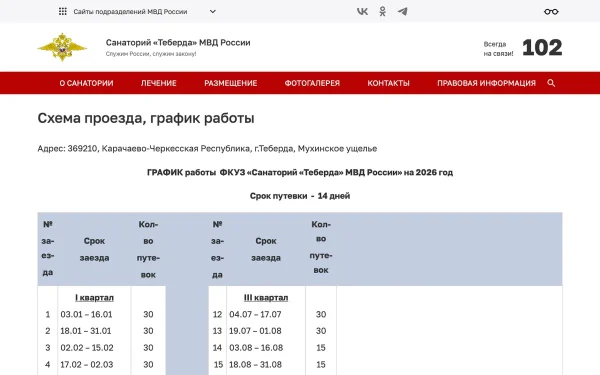Click the «Санаторий «Теберда» МВД России» title link
This screenshot has width=600, height=375.
tap(178, 42)
